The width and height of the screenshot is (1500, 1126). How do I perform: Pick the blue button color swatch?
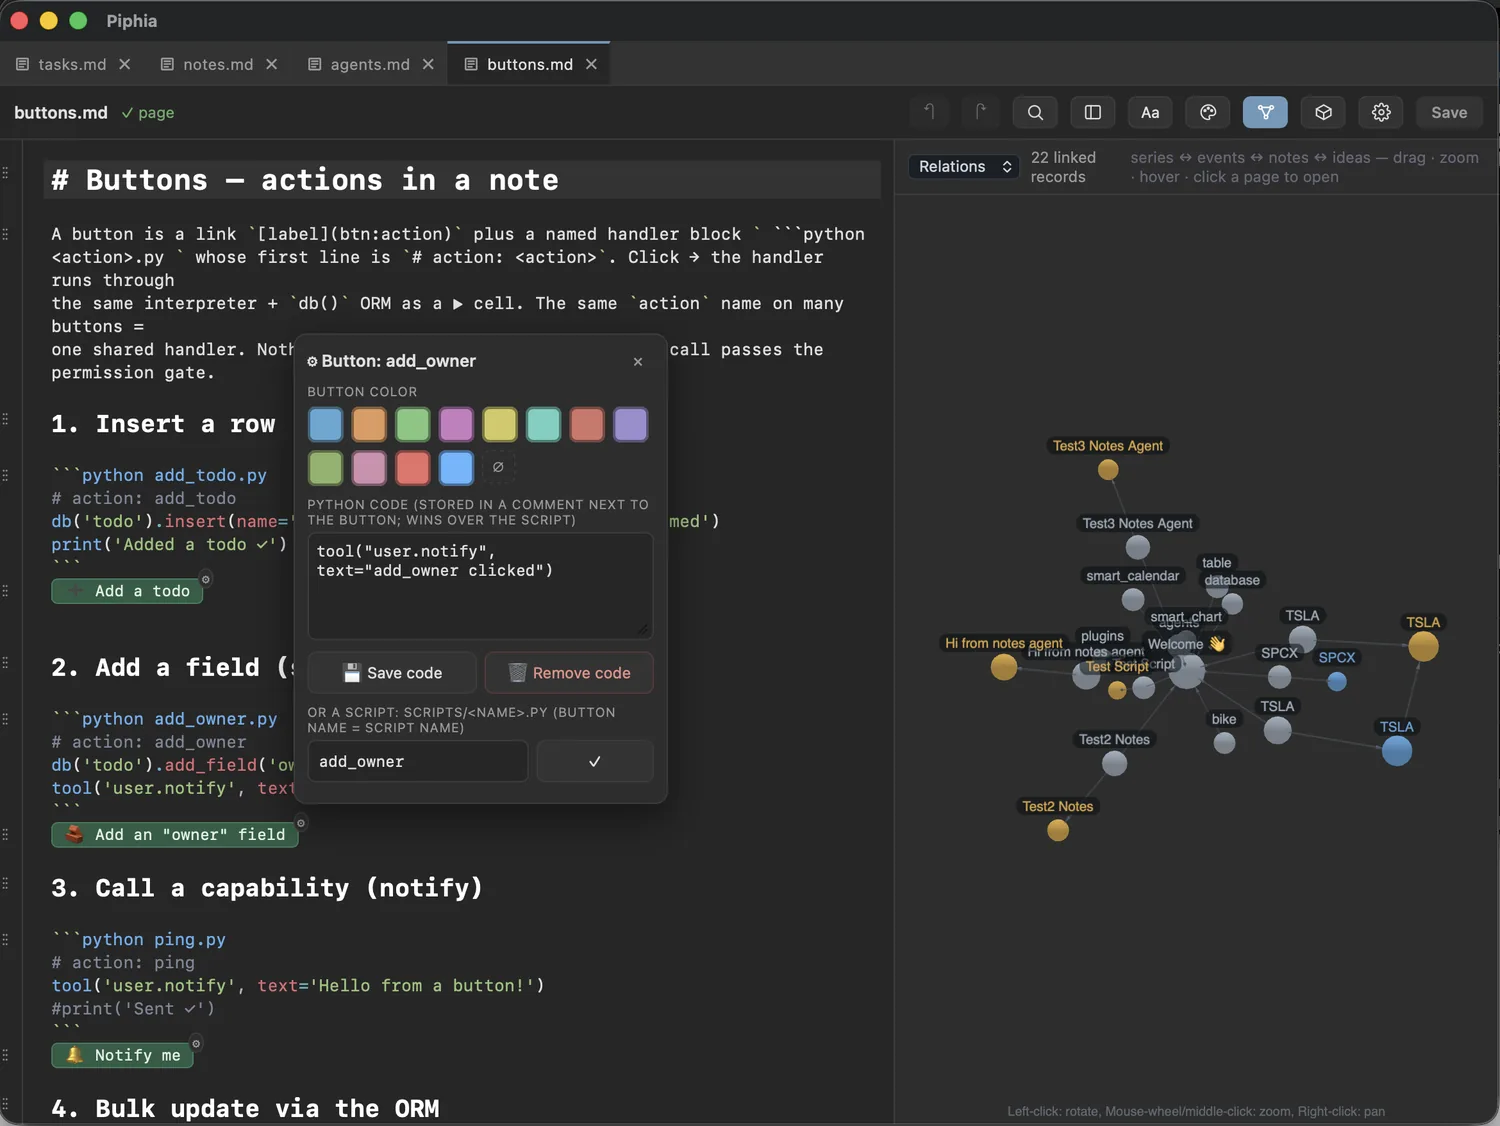click(x=325, y=424)
